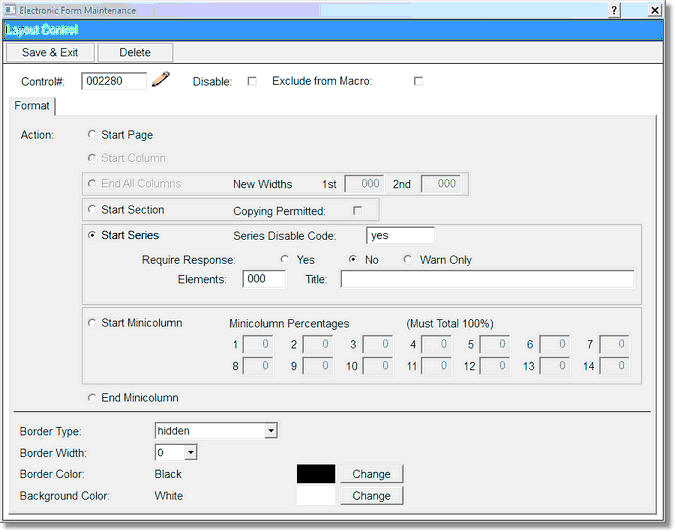
Task: Toggle the Copying Permitted checkbox
Action: coord(357,210)
